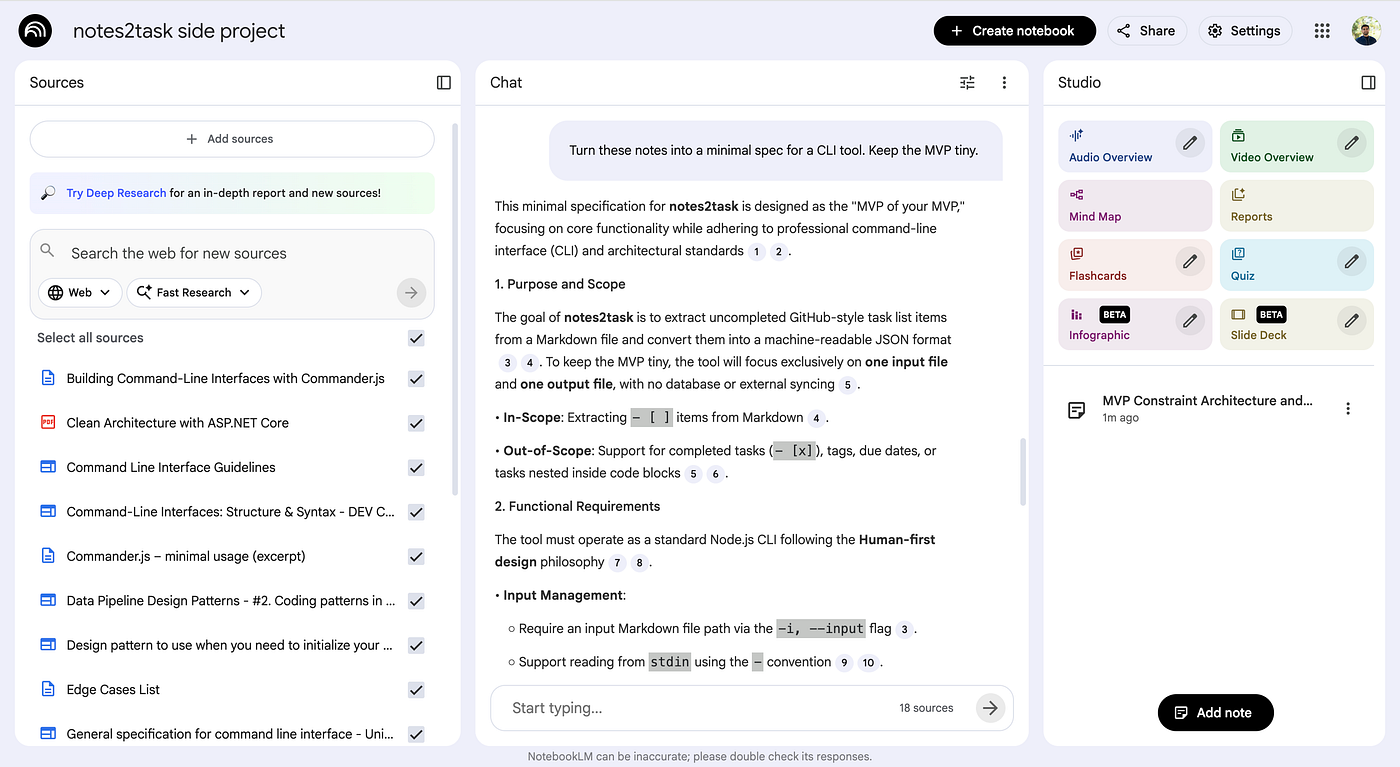This screenshot has height=767, width=1400.
Task: Edit Audio Overview settings pencil
Action: [x=1189, y=143]
